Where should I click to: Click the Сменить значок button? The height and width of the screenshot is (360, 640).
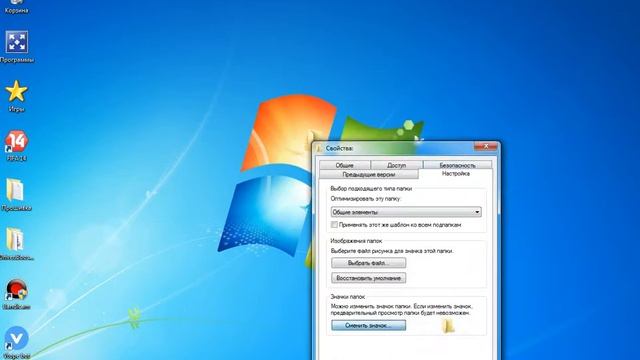pos(369,325)
